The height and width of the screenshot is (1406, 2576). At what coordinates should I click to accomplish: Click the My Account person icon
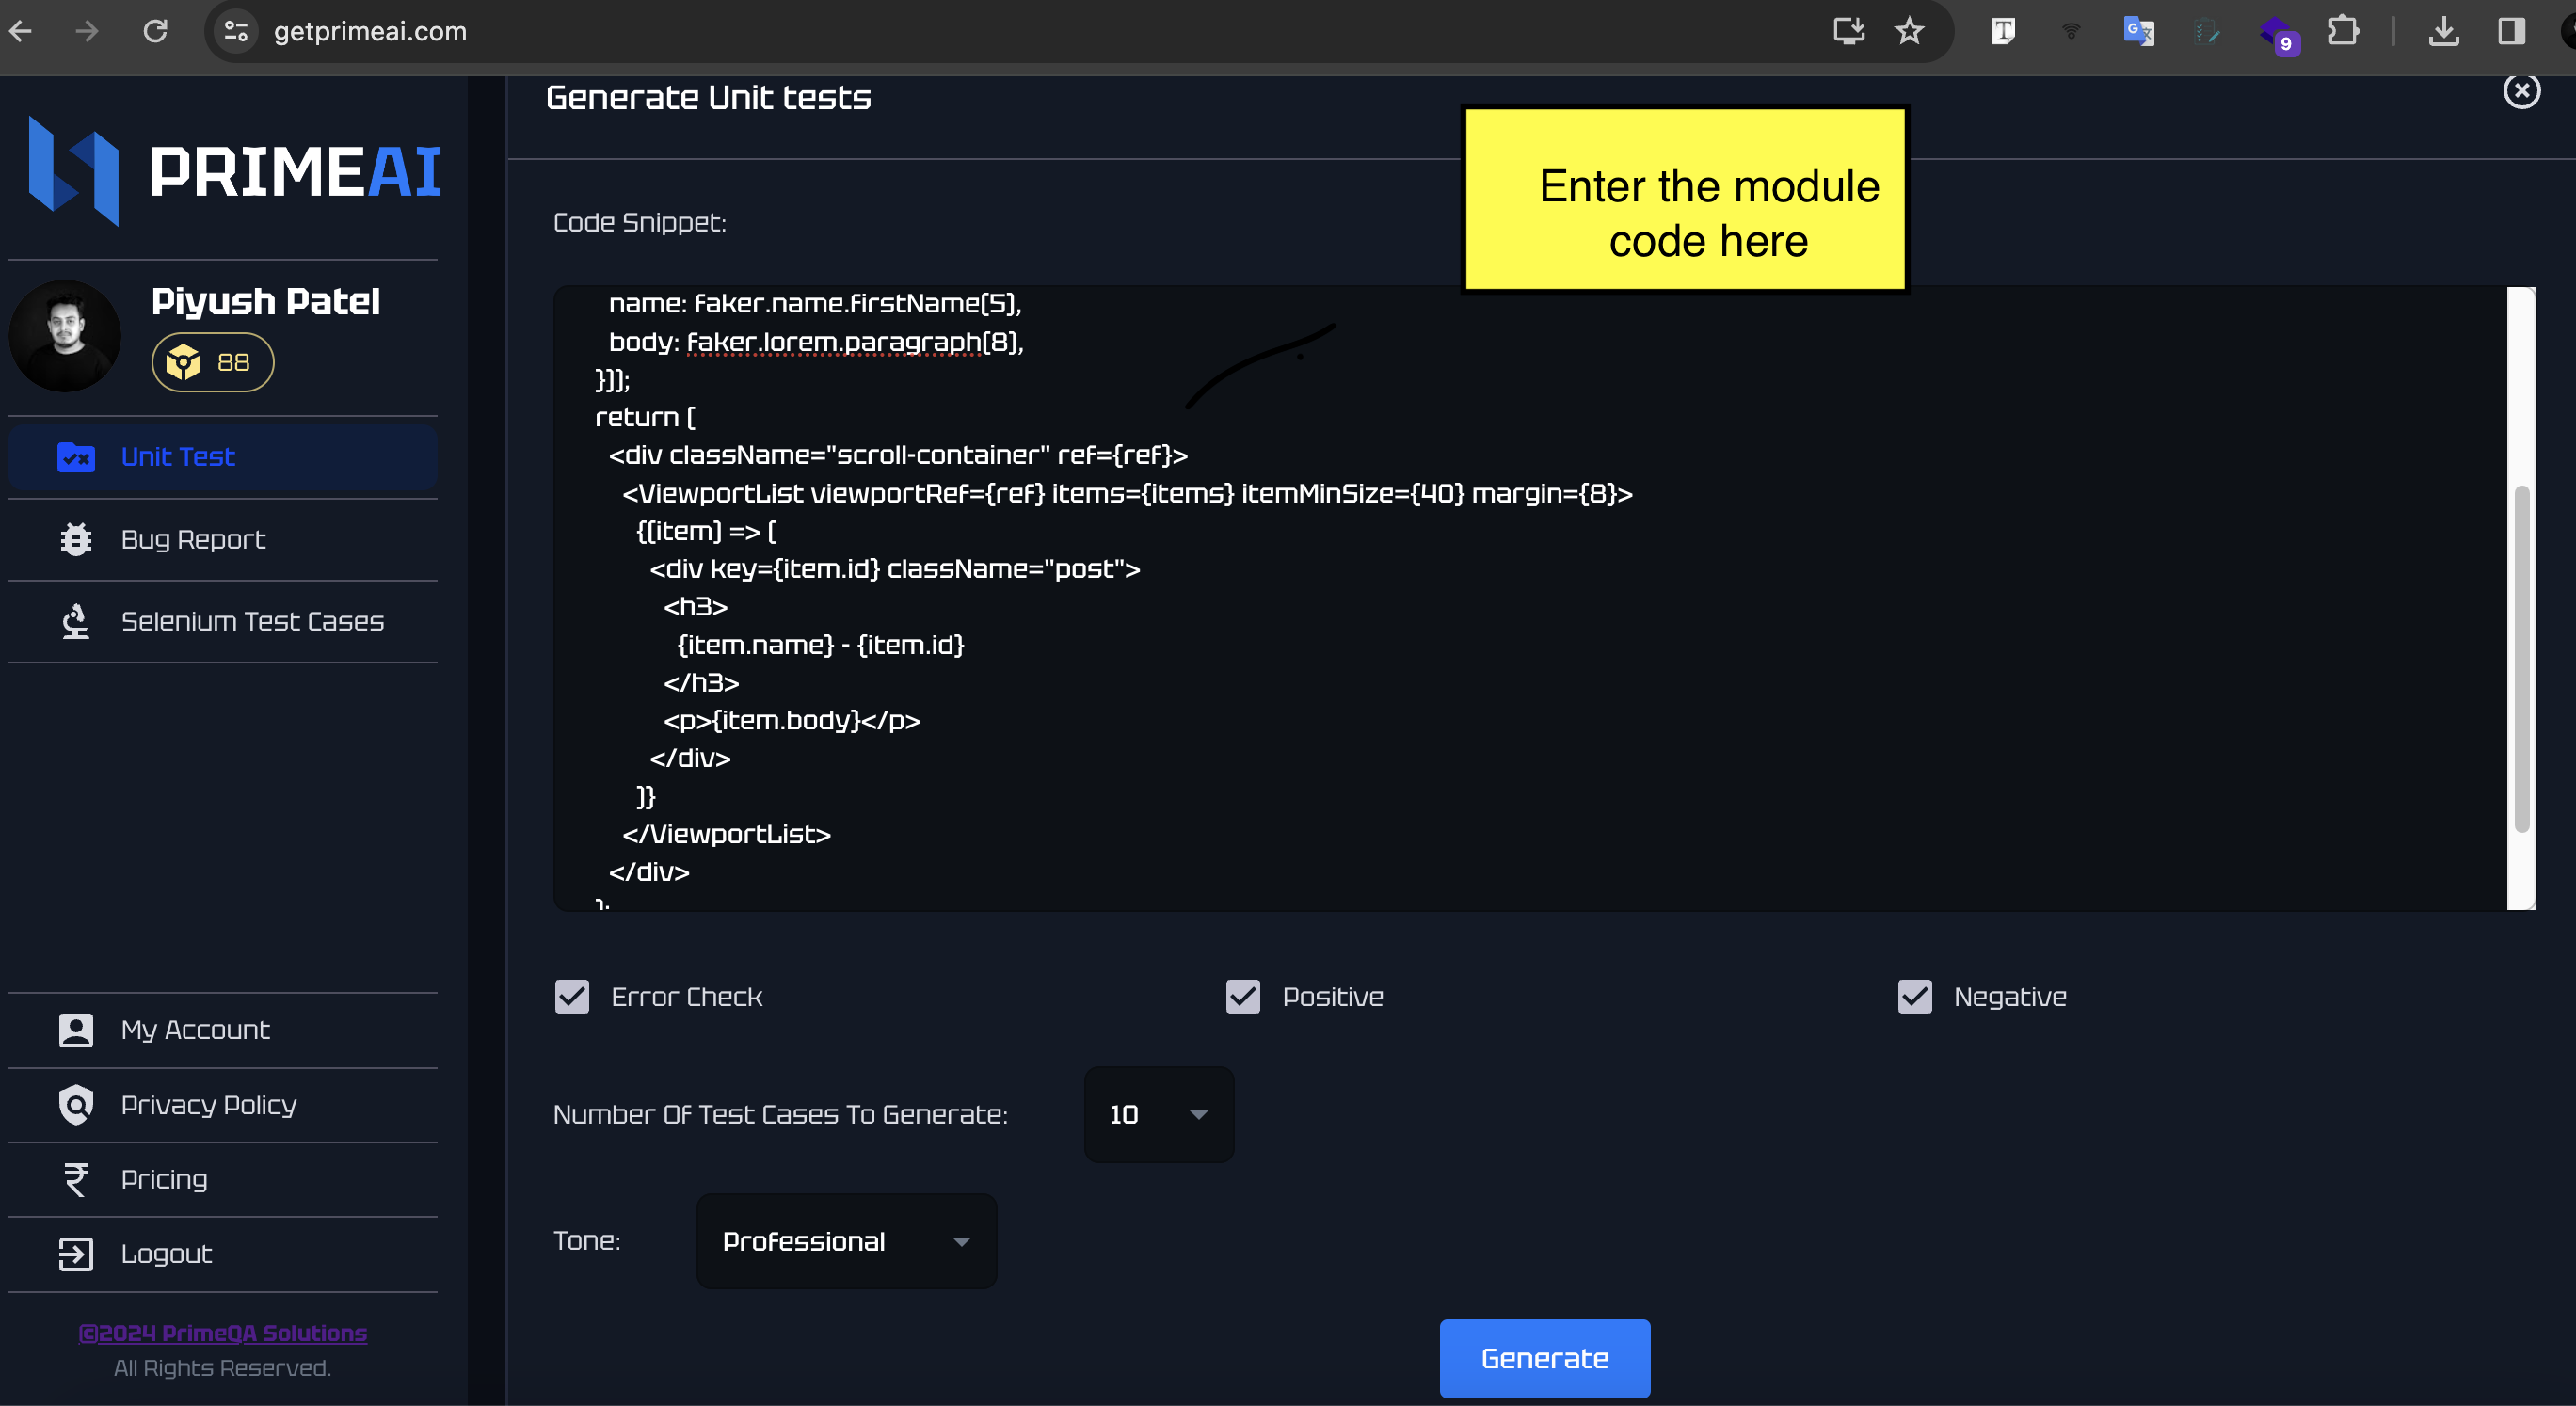click(76, 1030)
